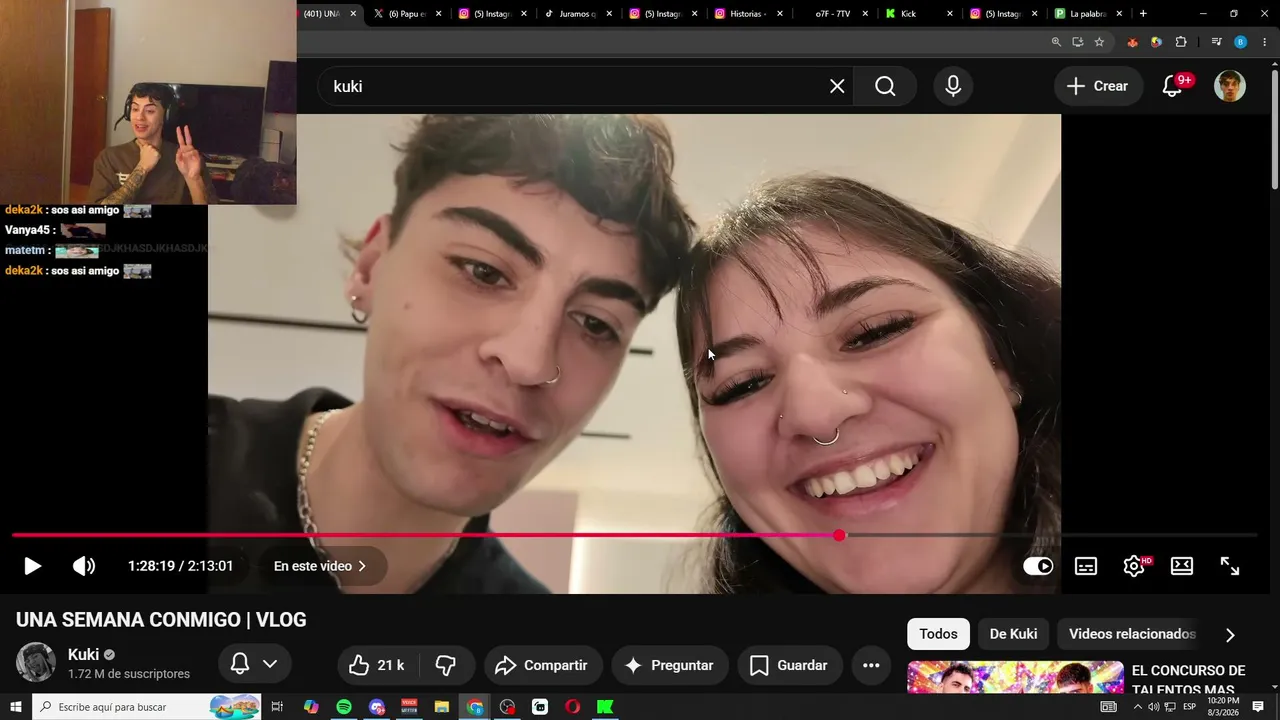Click the browser zoom magnifier icon
This screenshot has height=720, width=1280.
coord(1056,42)
